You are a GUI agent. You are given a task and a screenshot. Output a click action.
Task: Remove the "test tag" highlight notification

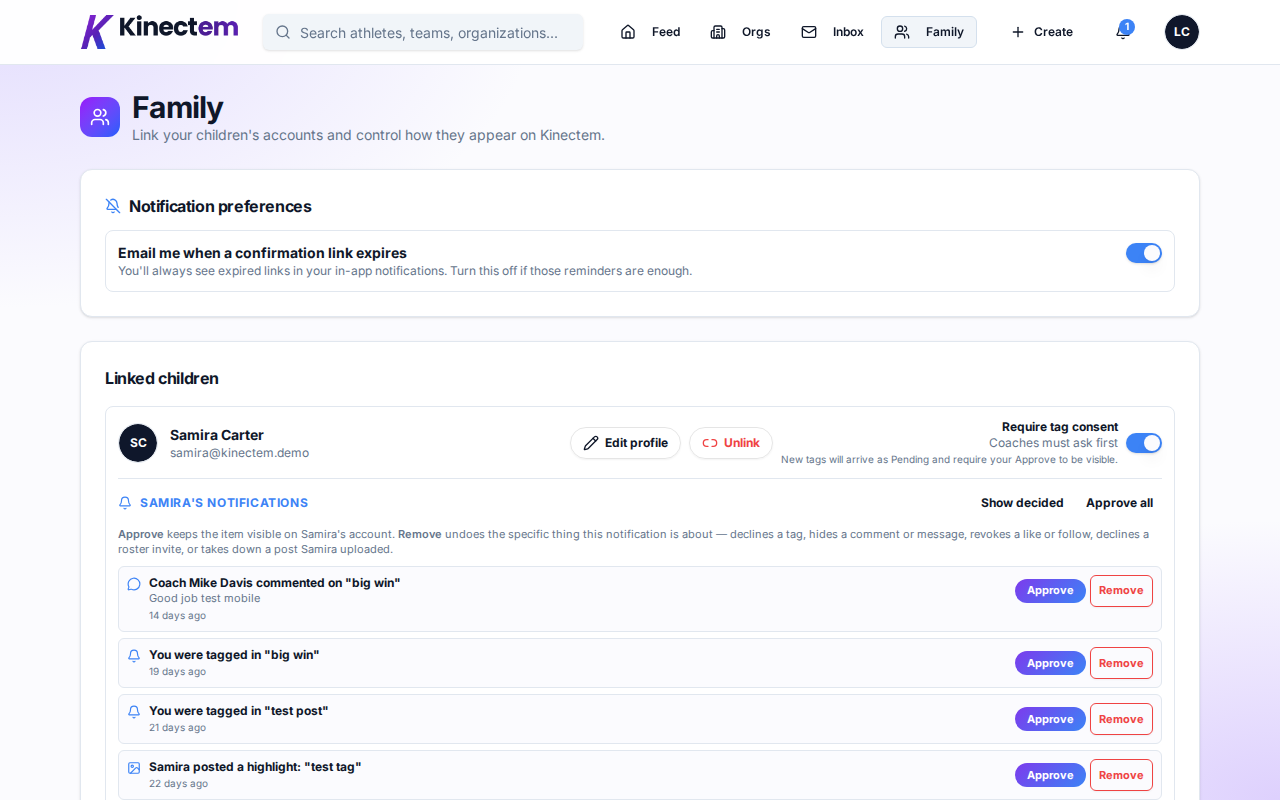click(x=1121, y=775)
